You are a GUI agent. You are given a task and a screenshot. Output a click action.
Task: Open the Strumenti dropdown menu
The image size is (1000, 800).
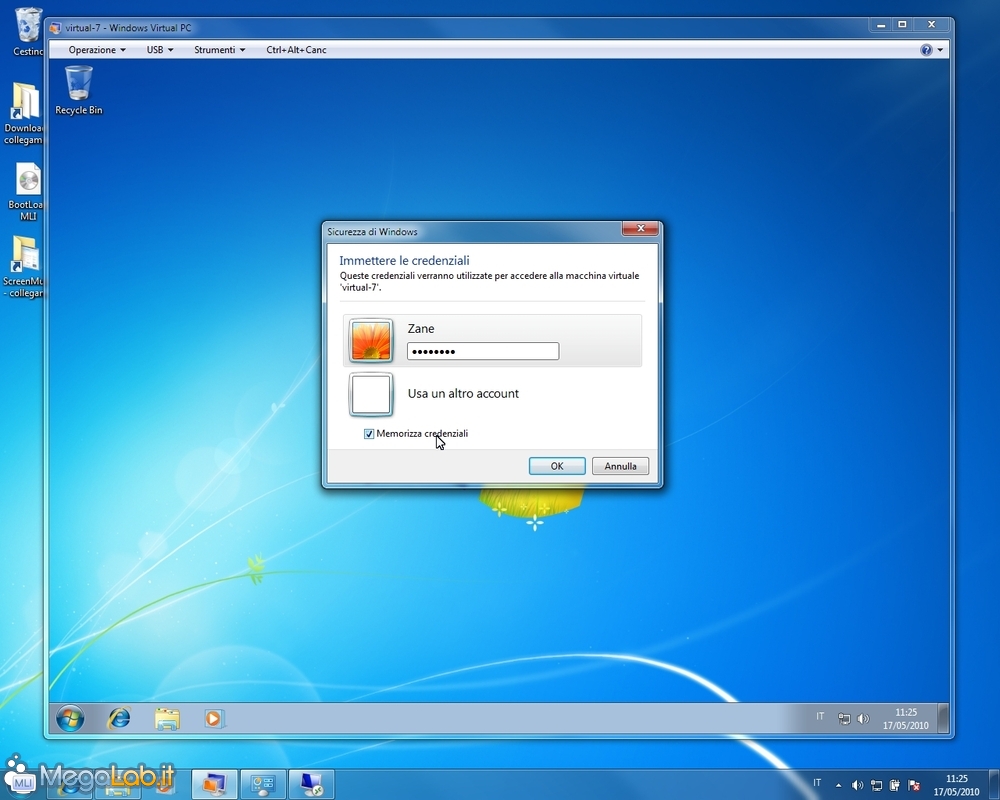pos(219,50)
